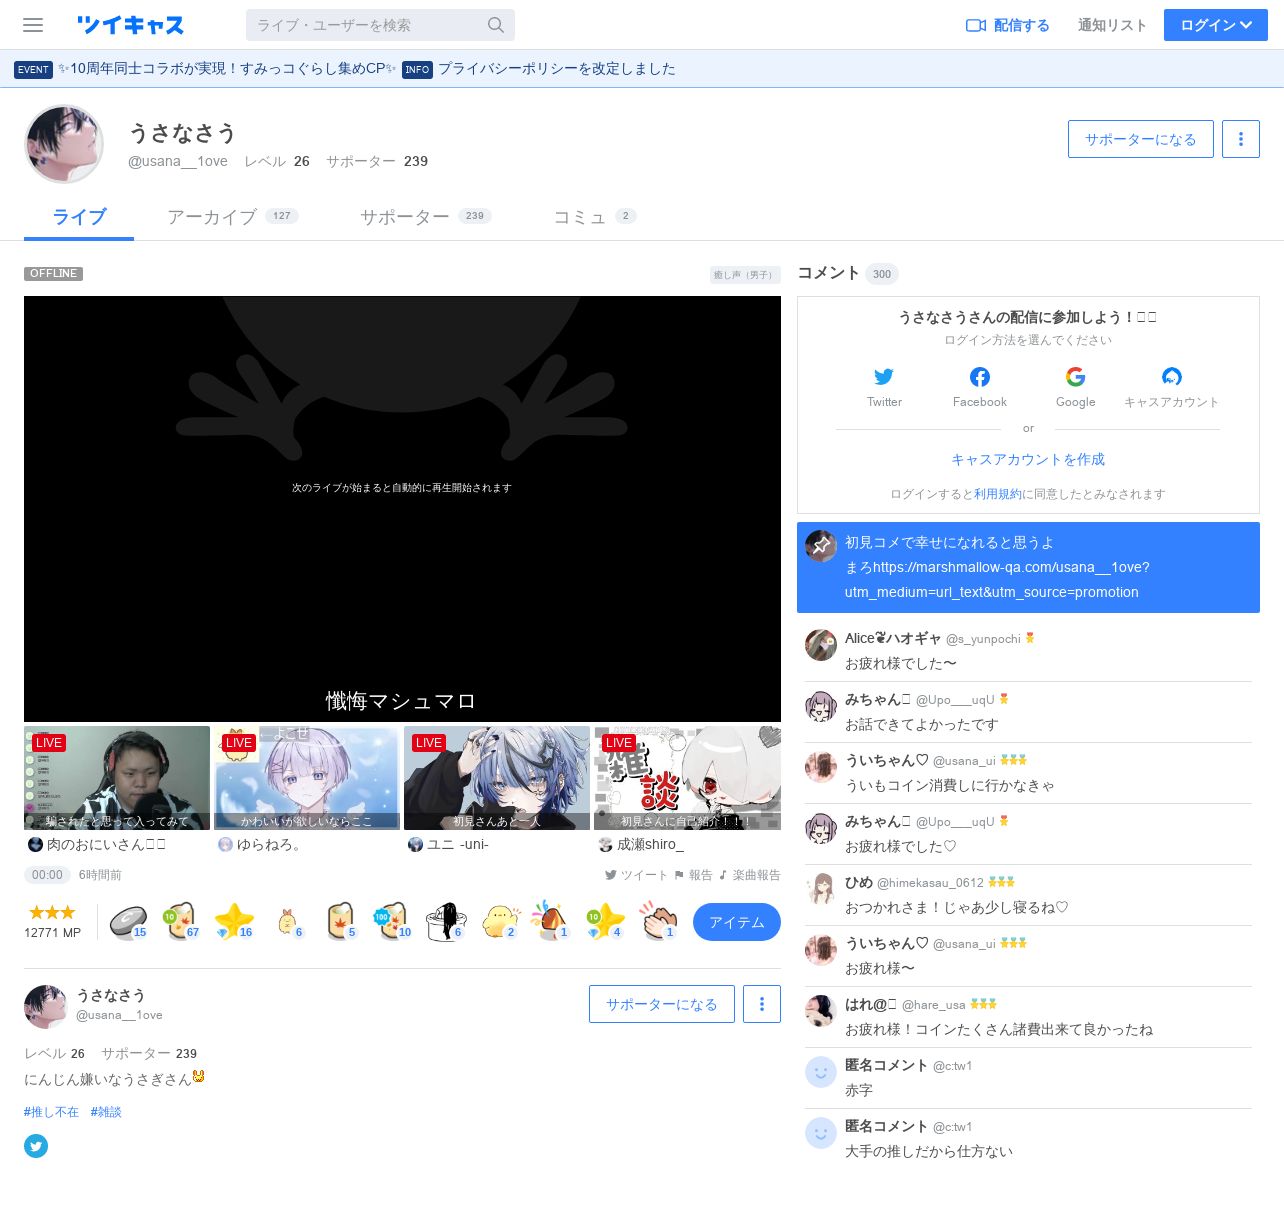Click the 12771 MP star rating
The width and height of the screenshot is (1284, 1231).
[52, 922]
